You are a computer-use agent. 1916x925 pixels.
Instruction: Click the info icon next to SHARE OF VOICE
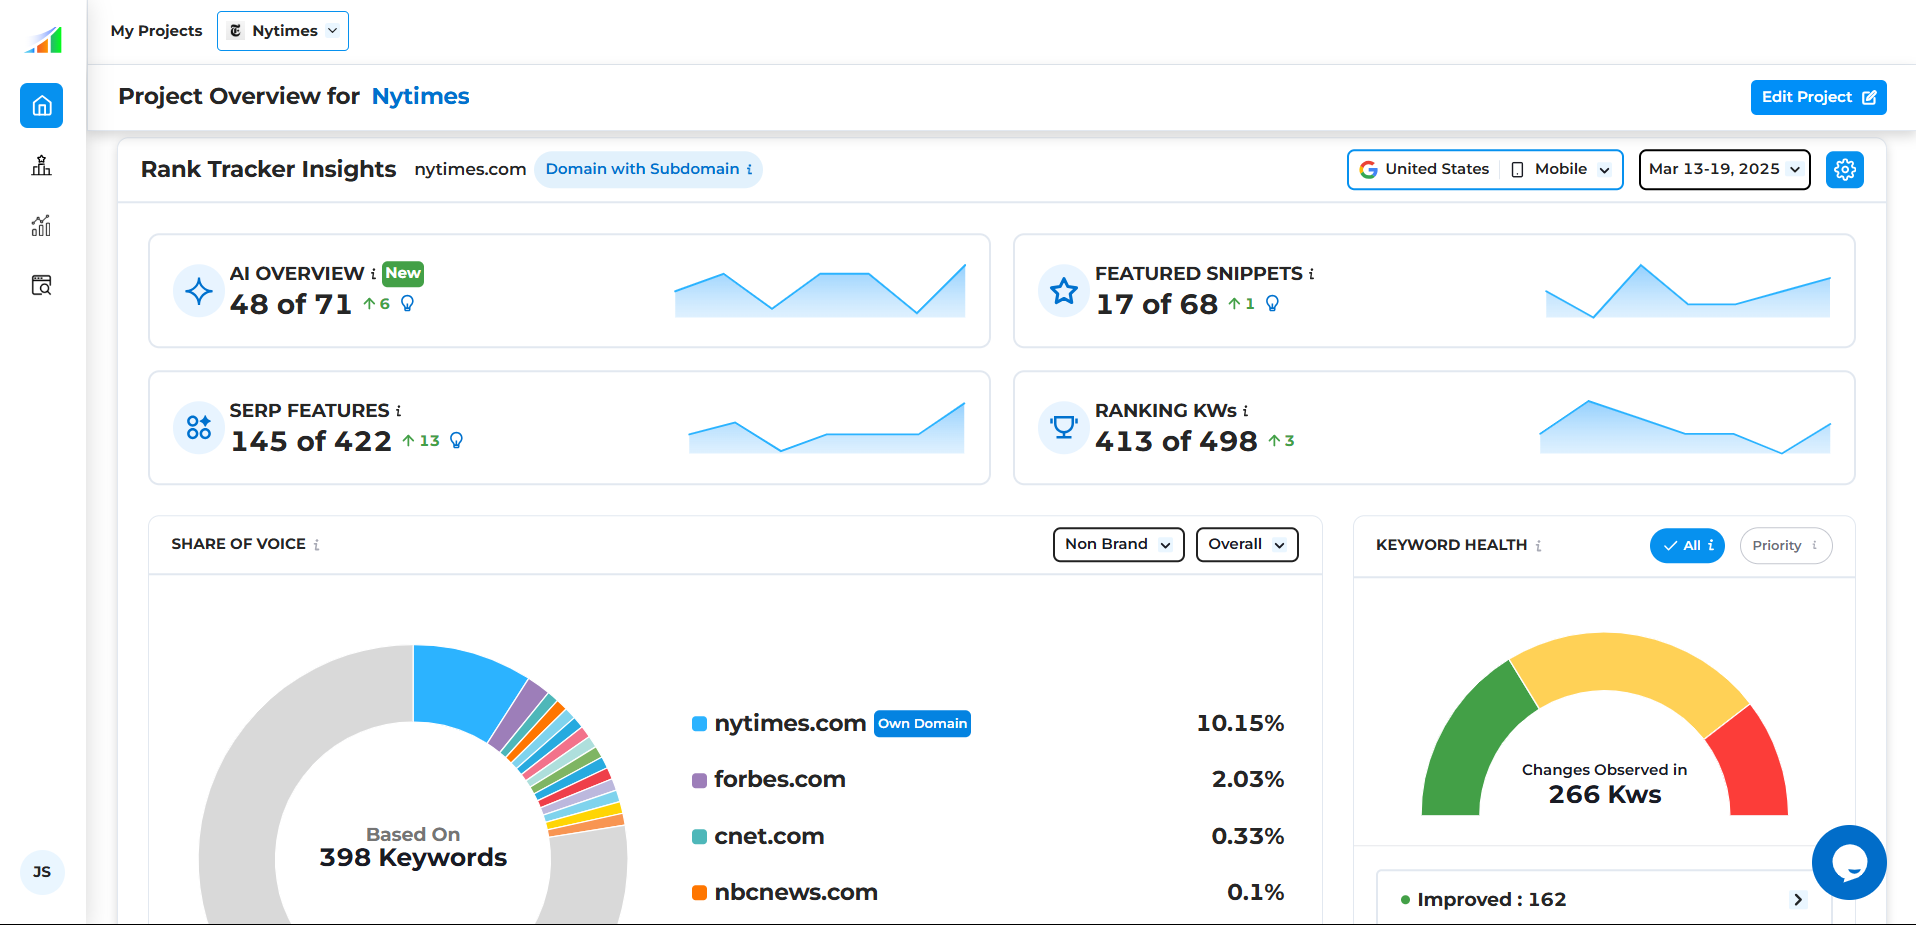pos(316,545)
